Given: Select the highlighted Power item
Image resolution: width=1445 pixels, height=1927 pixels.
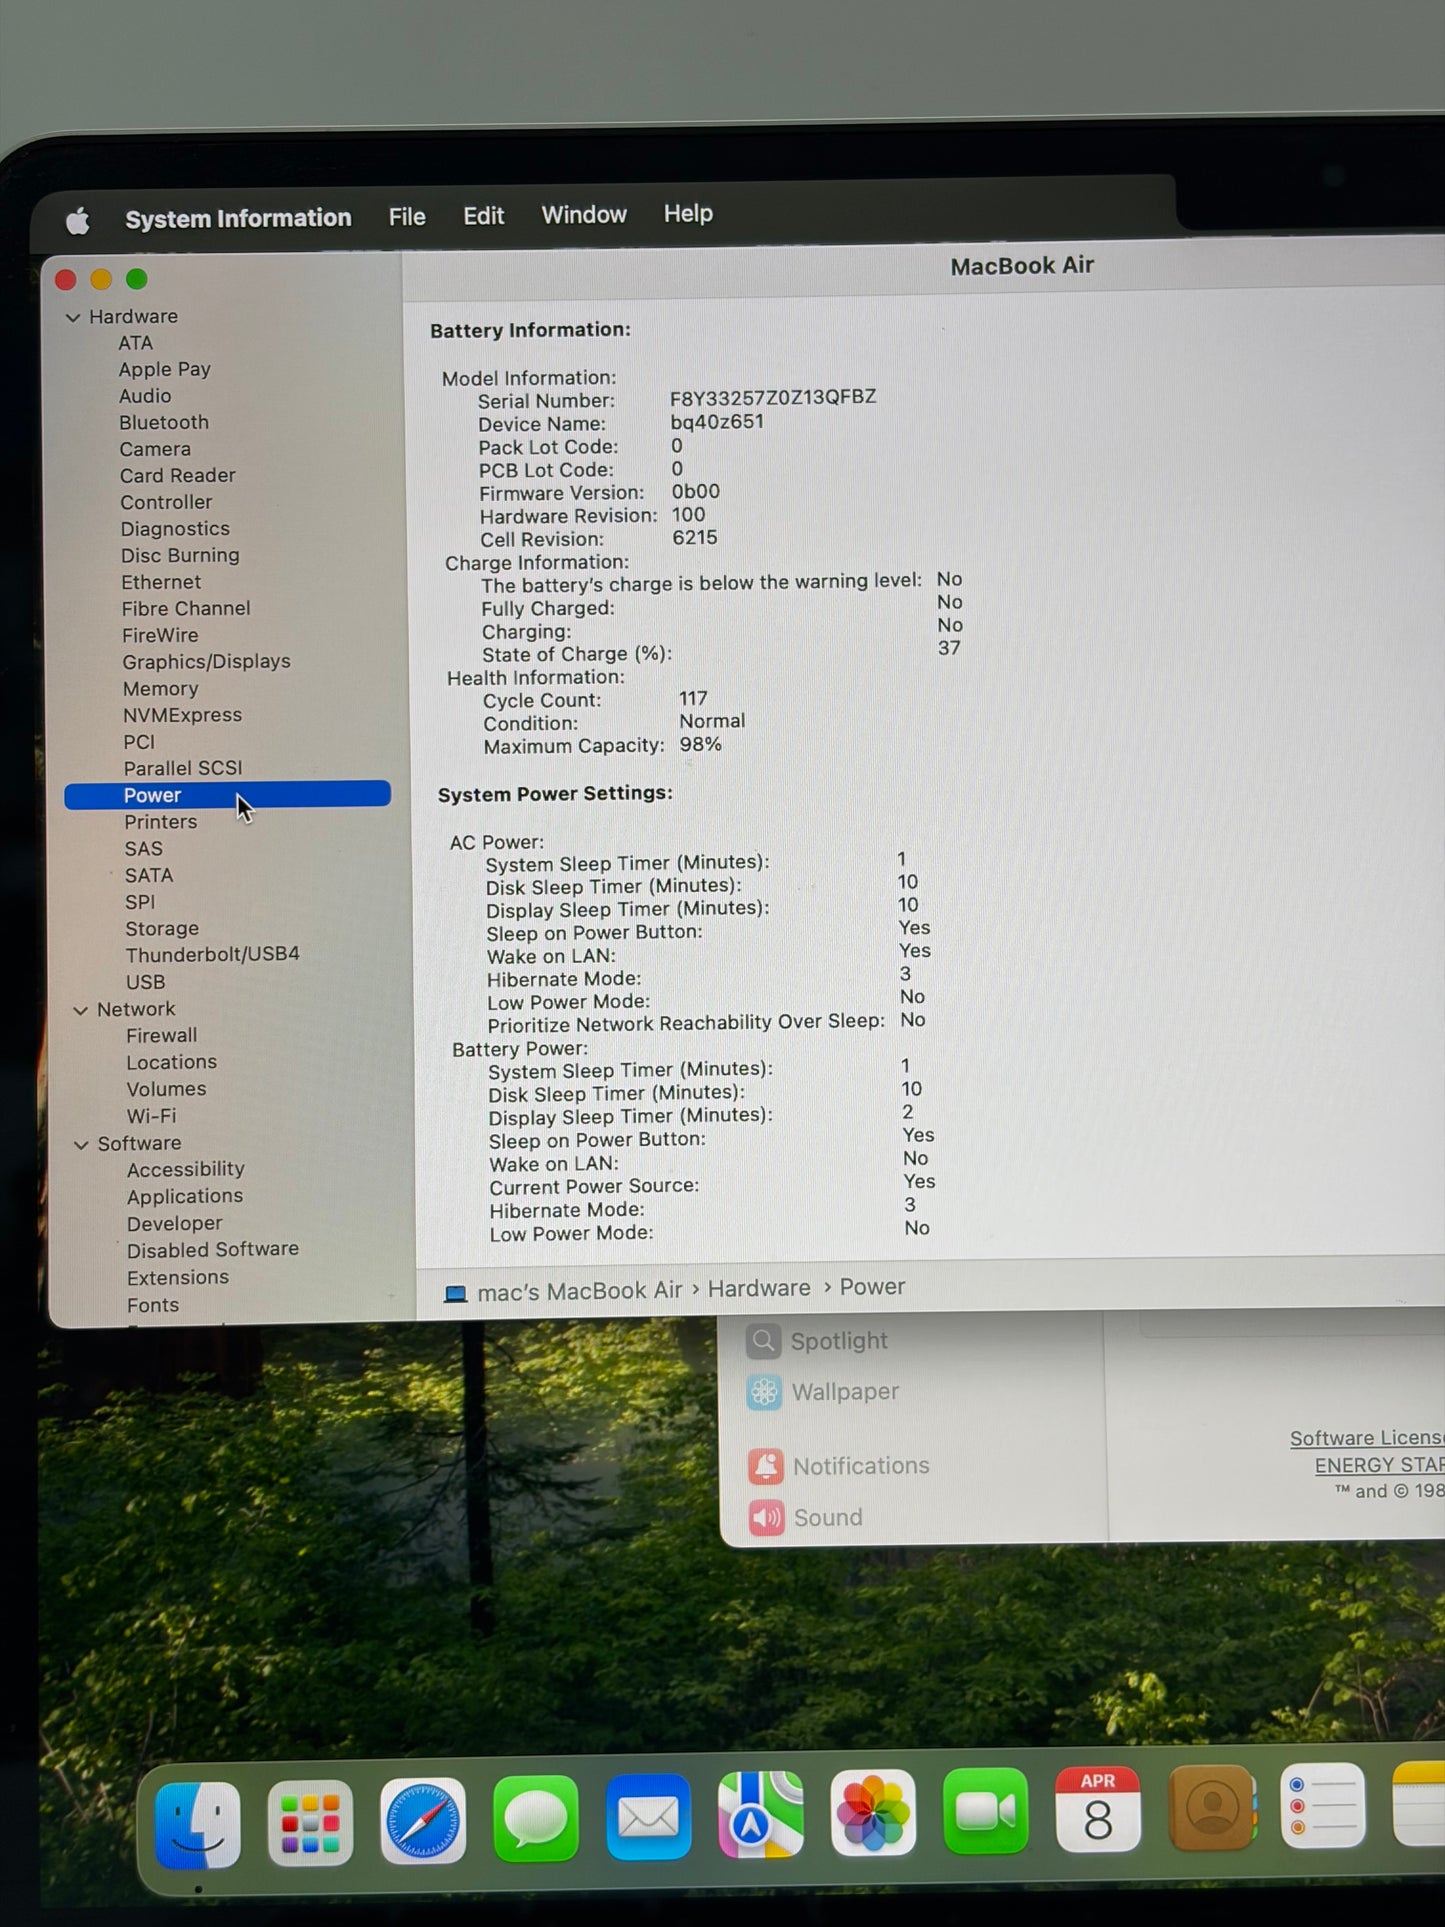Looking at the screenshot, I should pyautogui.click(x=227, y=795).
